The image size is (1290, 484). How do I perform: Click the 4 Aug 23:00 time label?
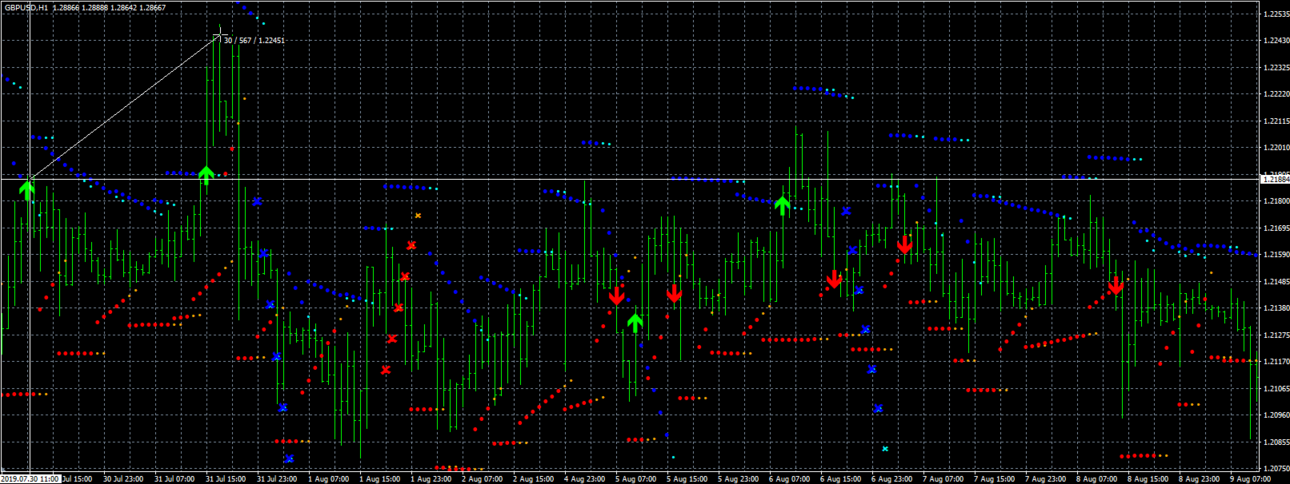(x=584, y=479)
